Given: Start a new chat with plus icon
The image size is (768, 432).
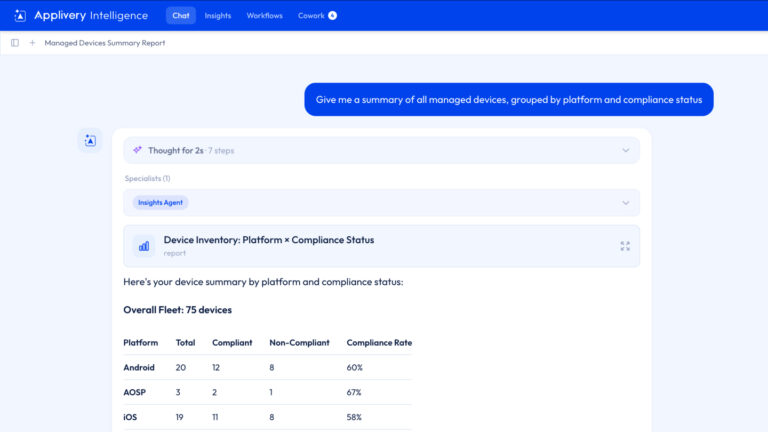Looking at the screenshot, I should [x=32, y=43].
